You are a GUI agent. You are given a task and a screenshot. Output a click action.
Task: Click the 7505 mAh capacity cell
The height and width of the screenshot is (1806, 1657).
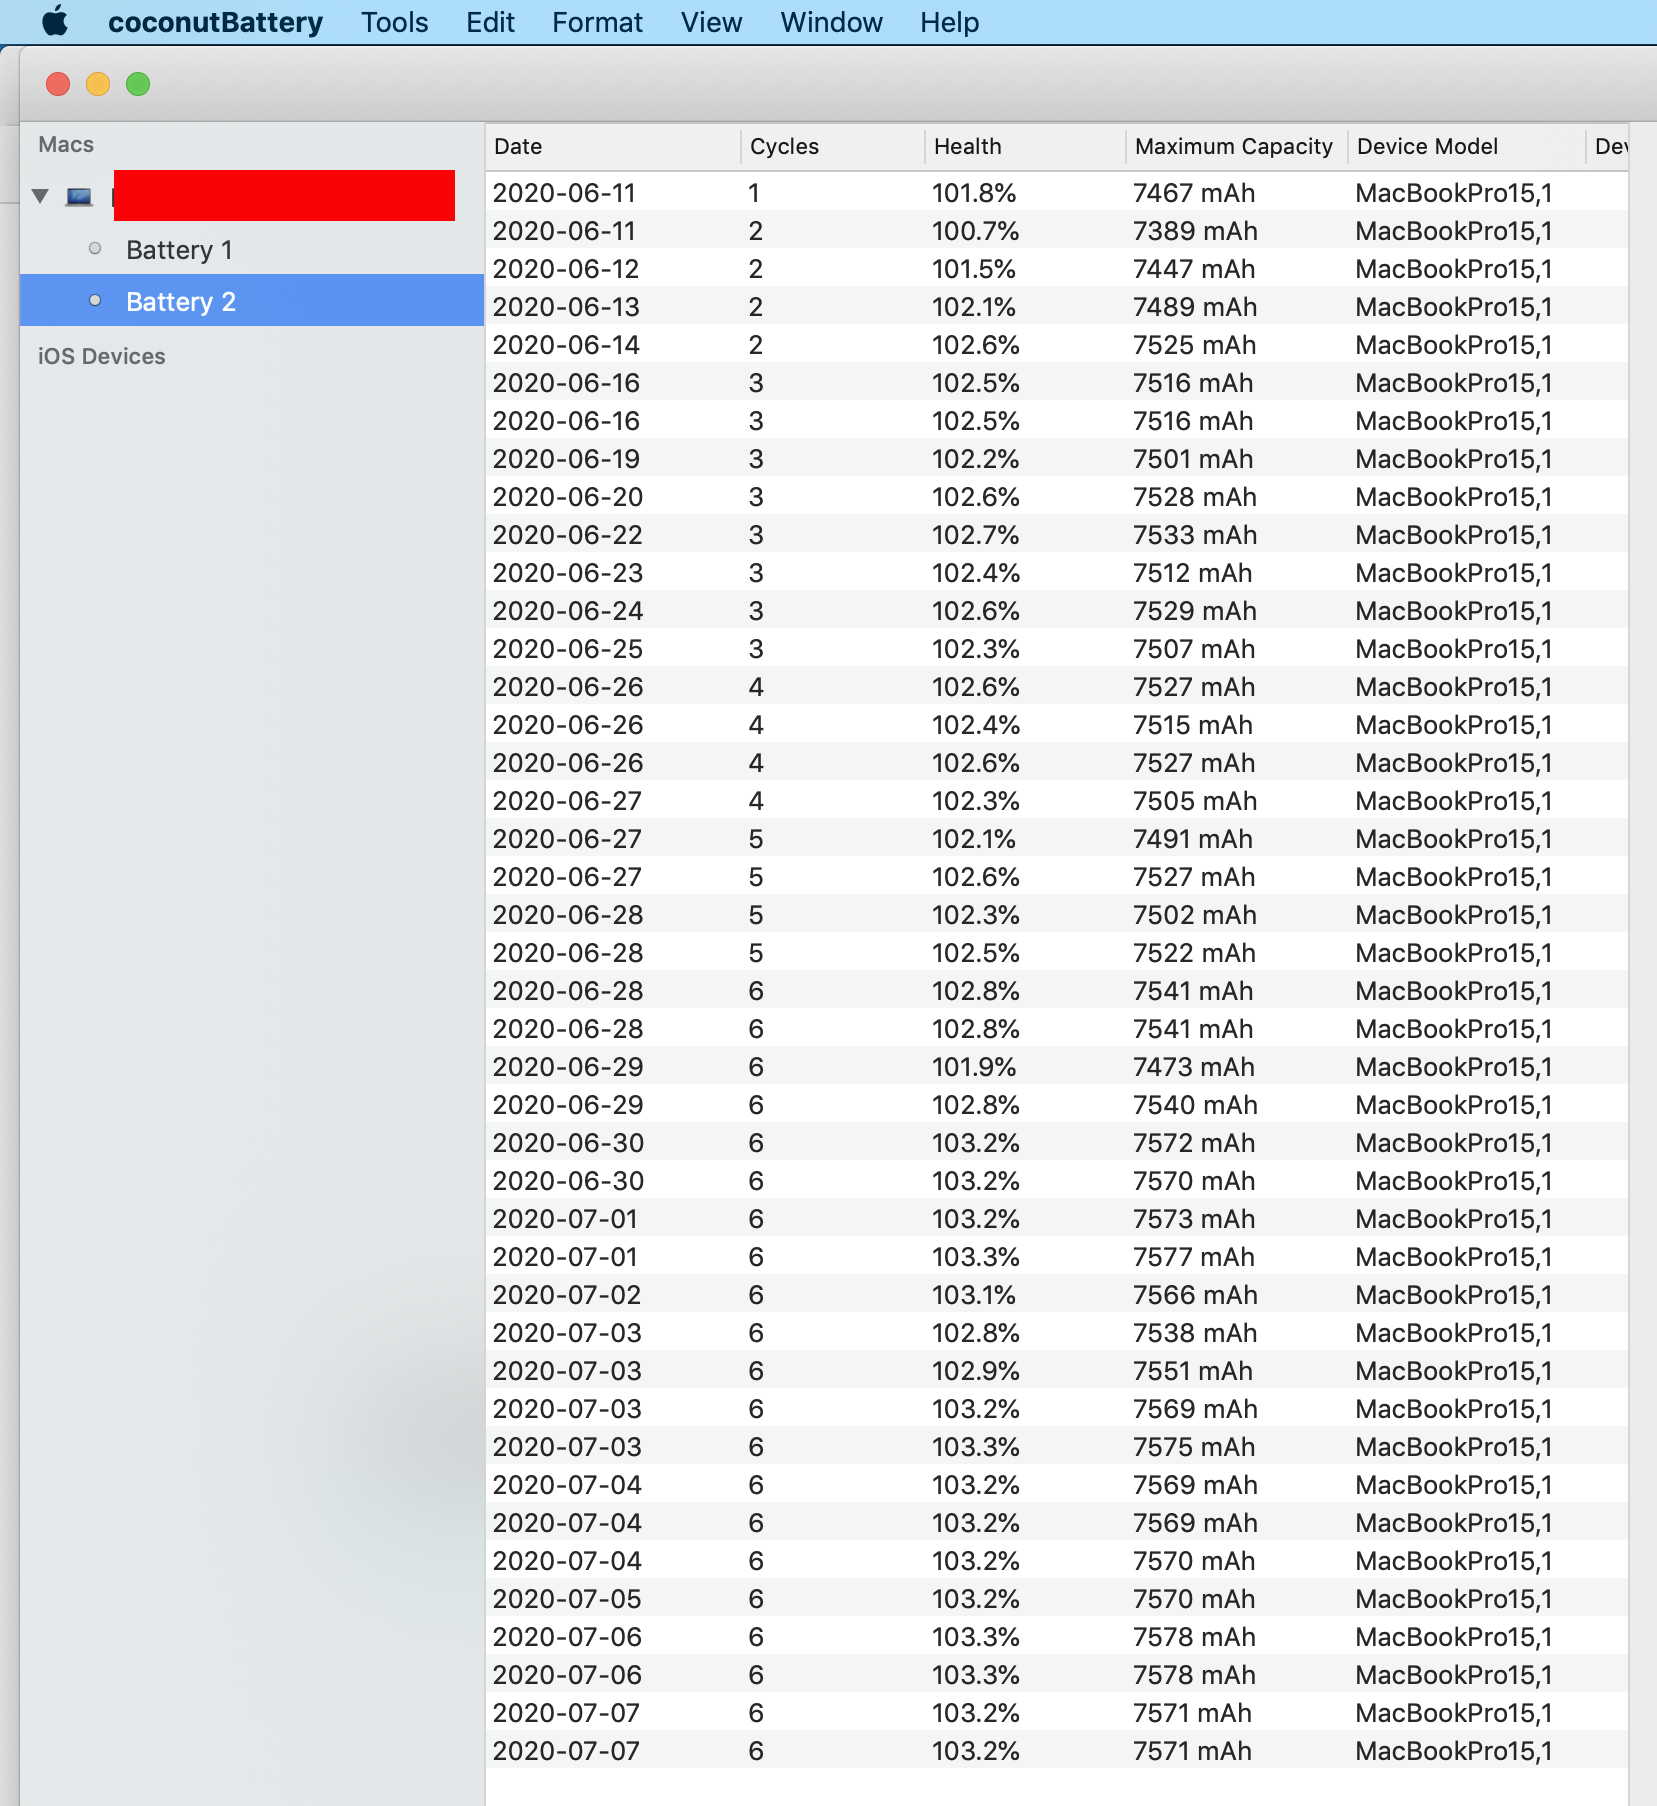point(1194,801)
